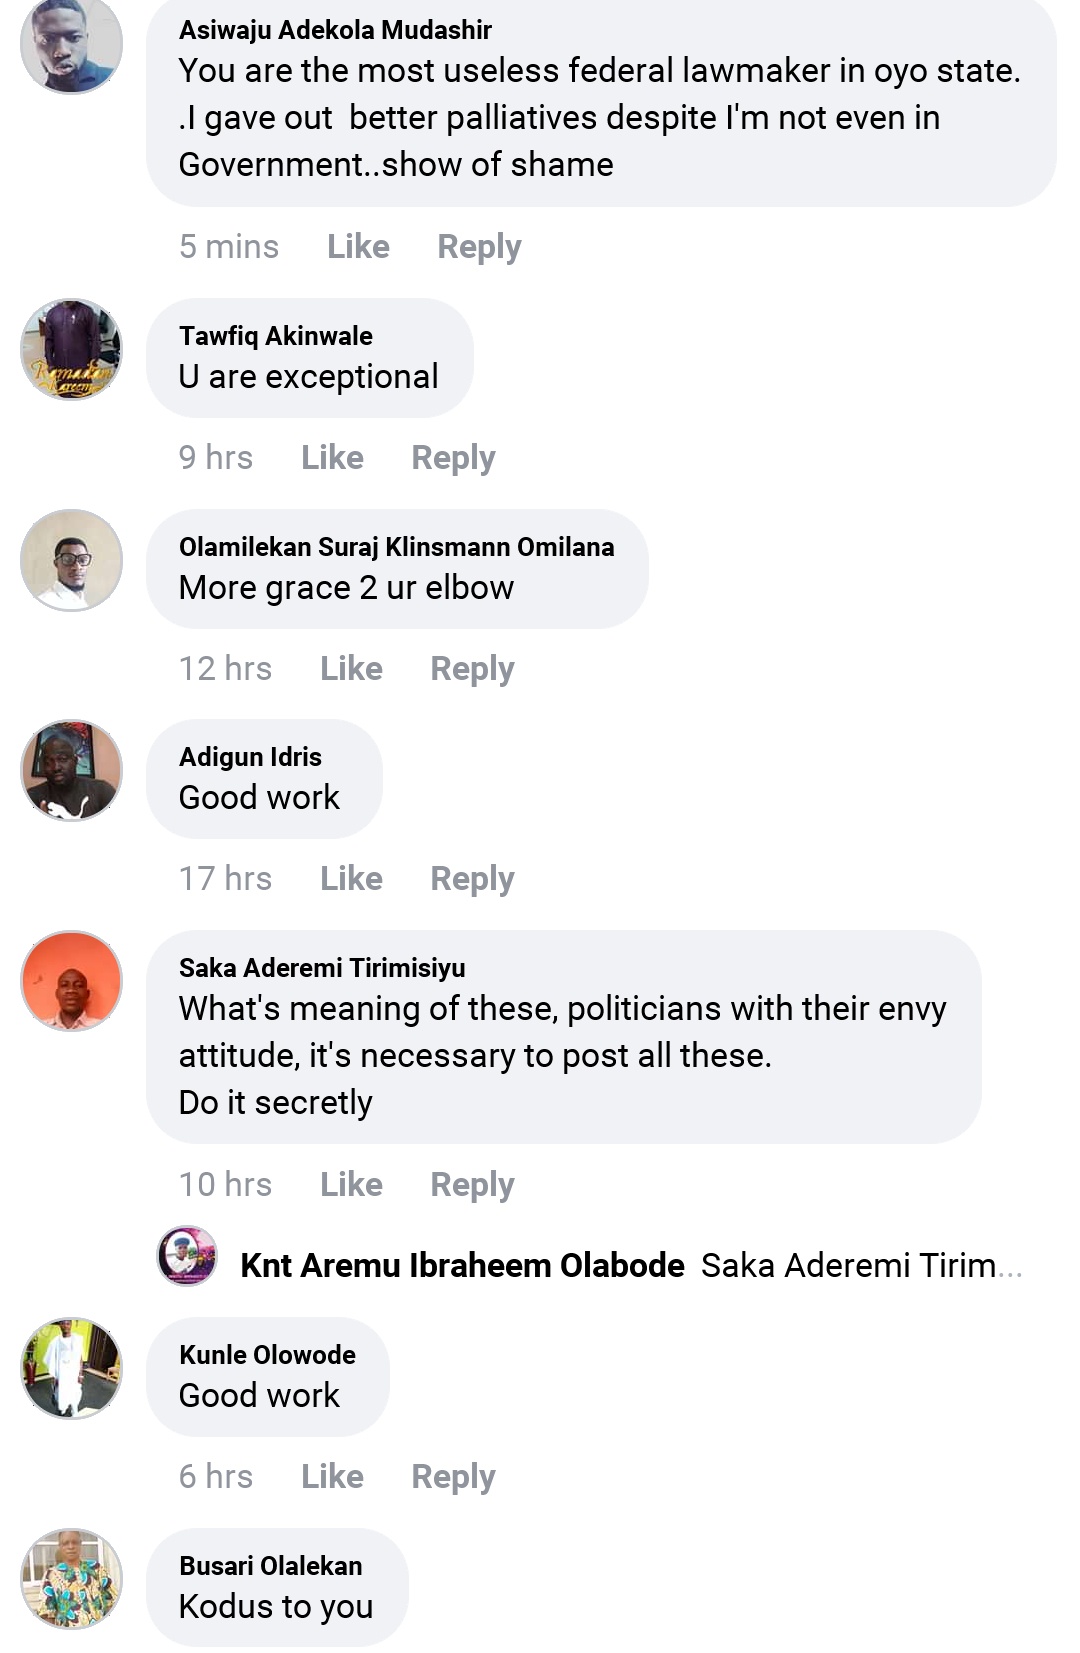Tap Adigun Idris's profile photo
Screen dimensions: 1080x1653
click(71, 770)
